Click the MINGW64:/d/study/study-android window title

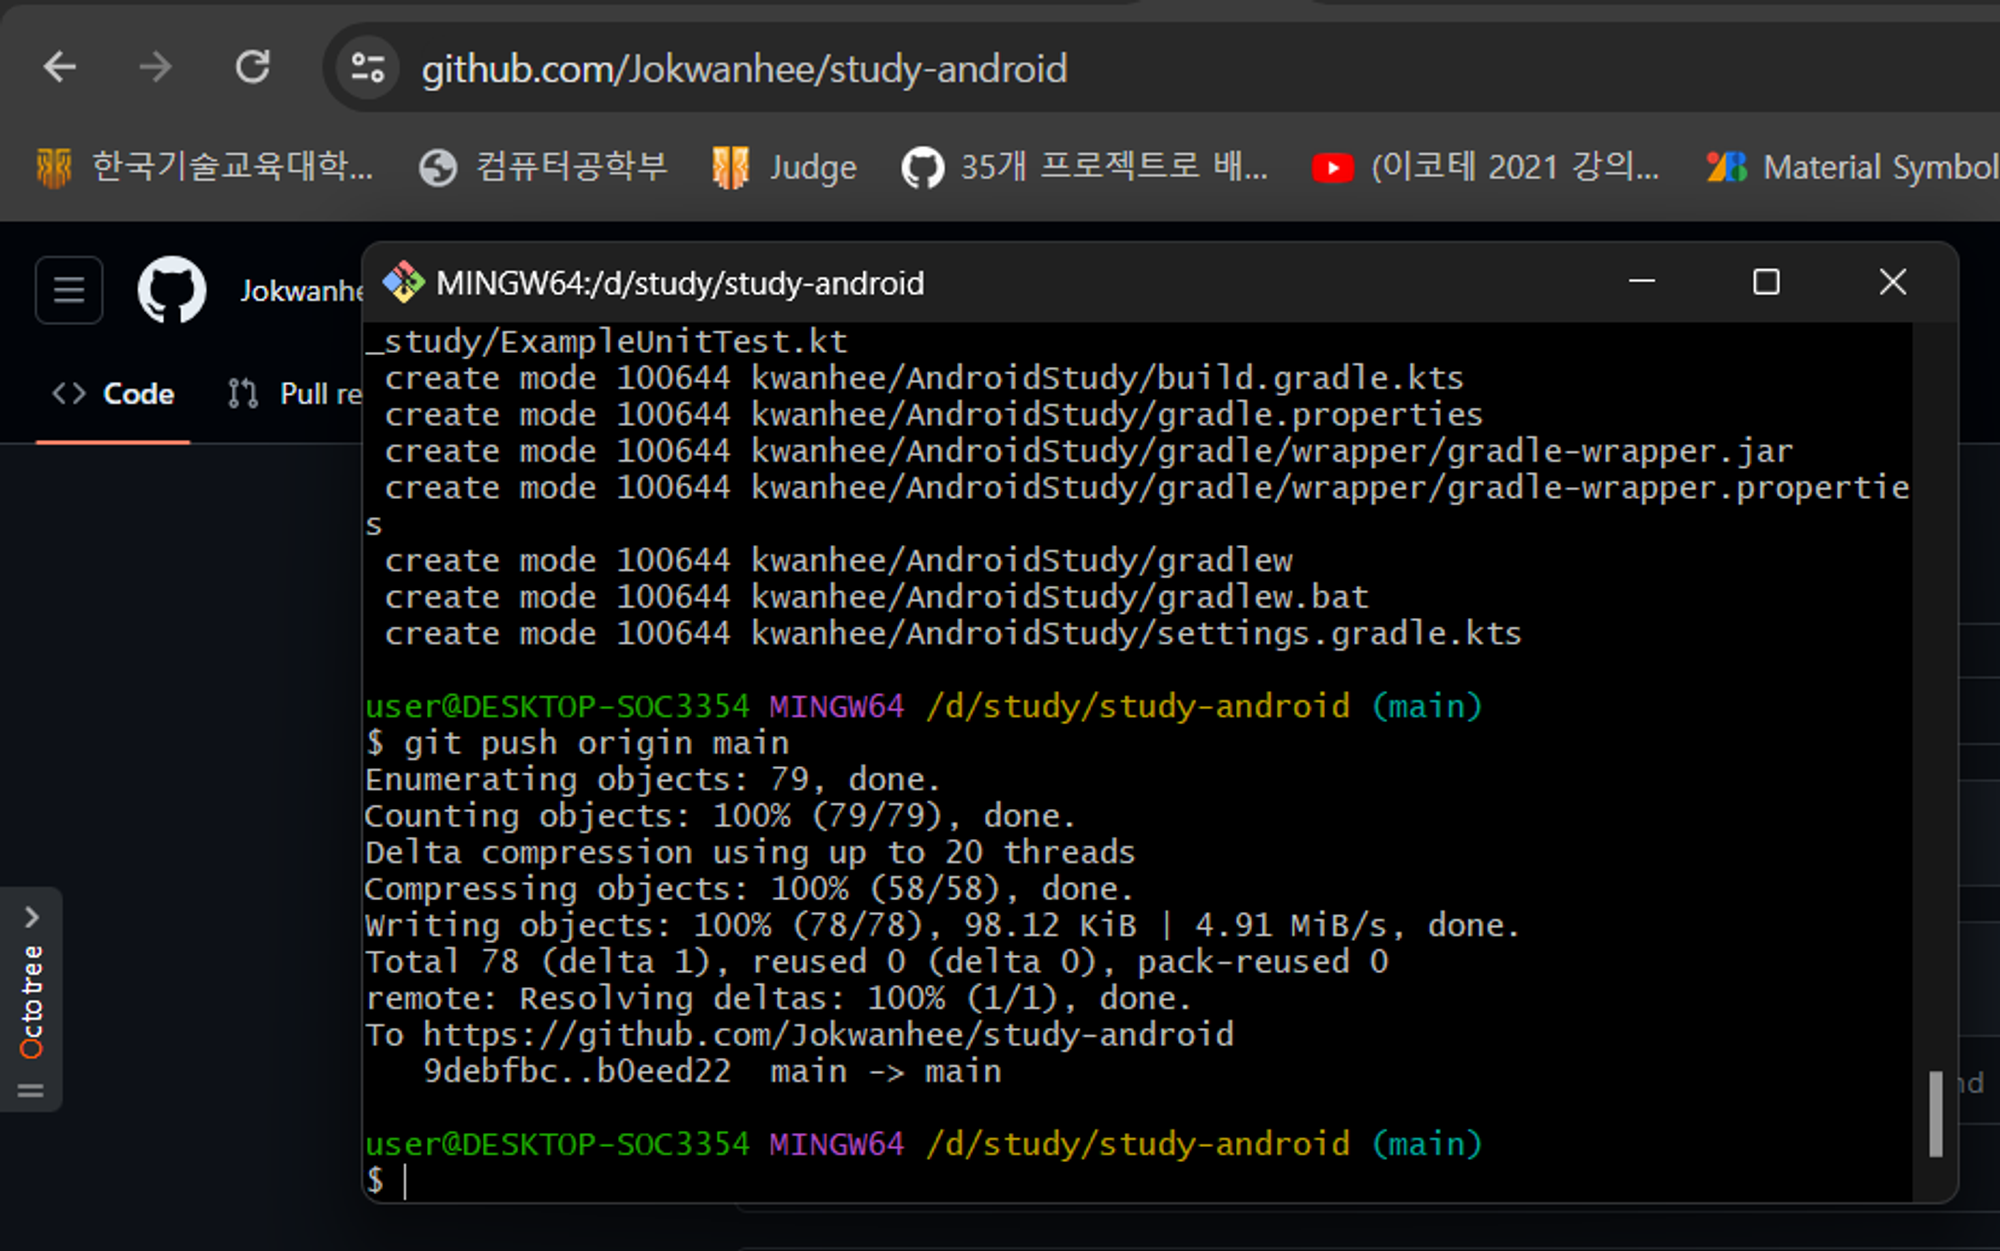click(x=680, y=283)
